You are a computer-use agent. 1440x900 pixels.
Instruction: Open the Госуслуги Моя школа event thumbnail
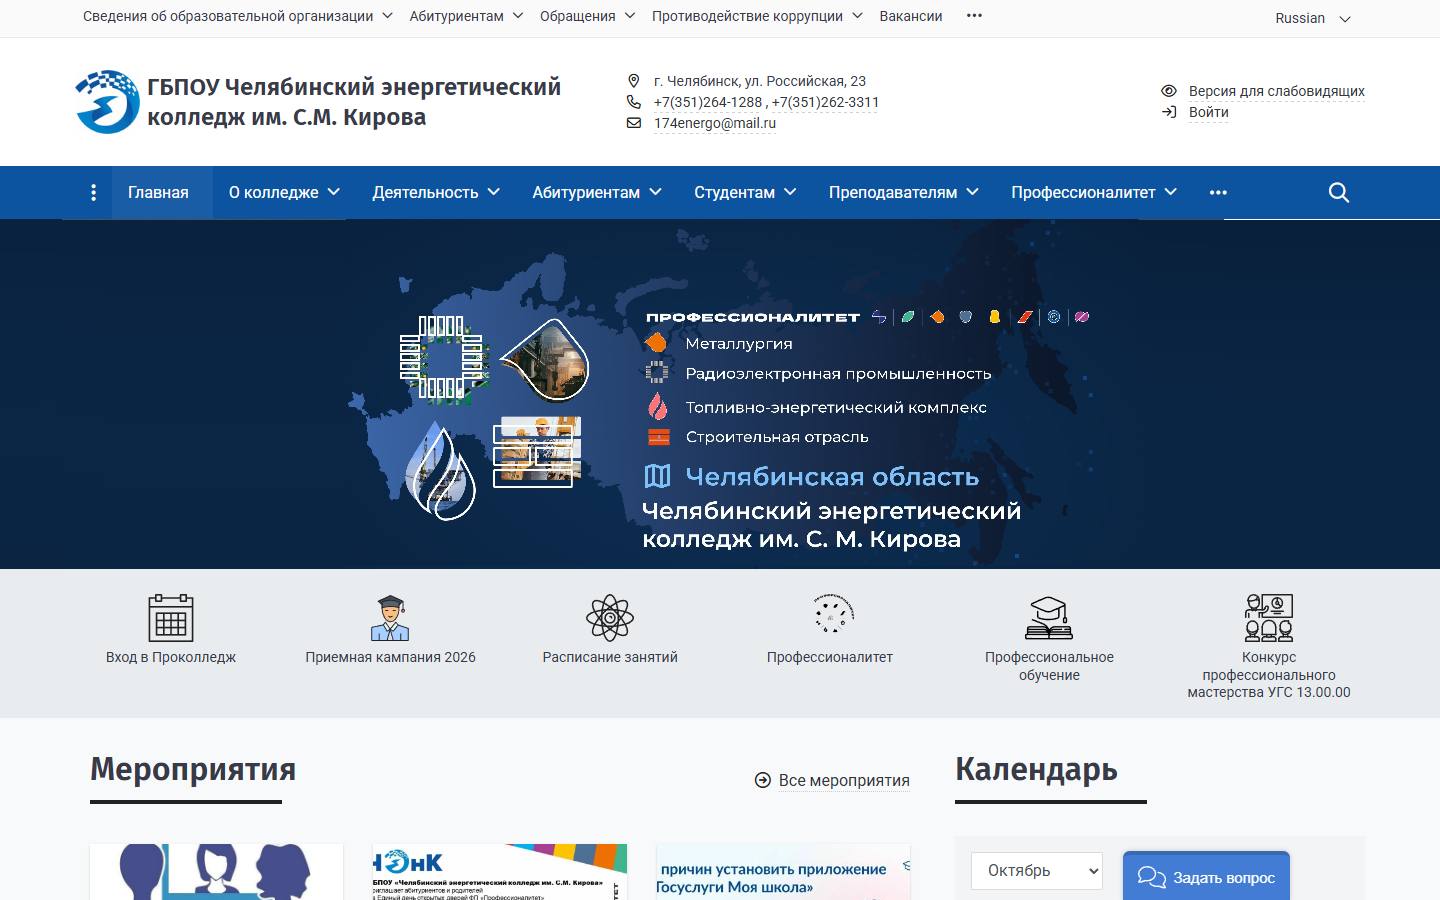[x=783, y=872]
